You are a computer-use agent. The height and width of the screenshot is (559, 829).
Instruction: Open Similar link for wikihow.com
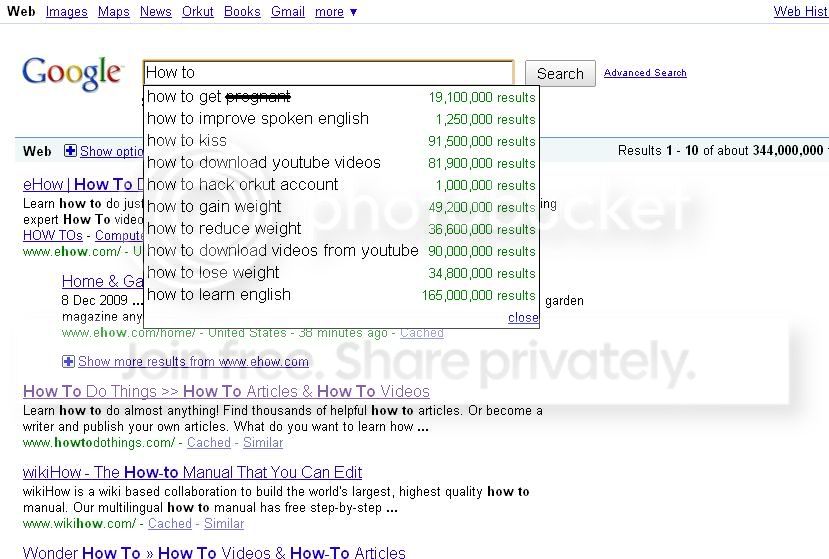click(224, 524)
